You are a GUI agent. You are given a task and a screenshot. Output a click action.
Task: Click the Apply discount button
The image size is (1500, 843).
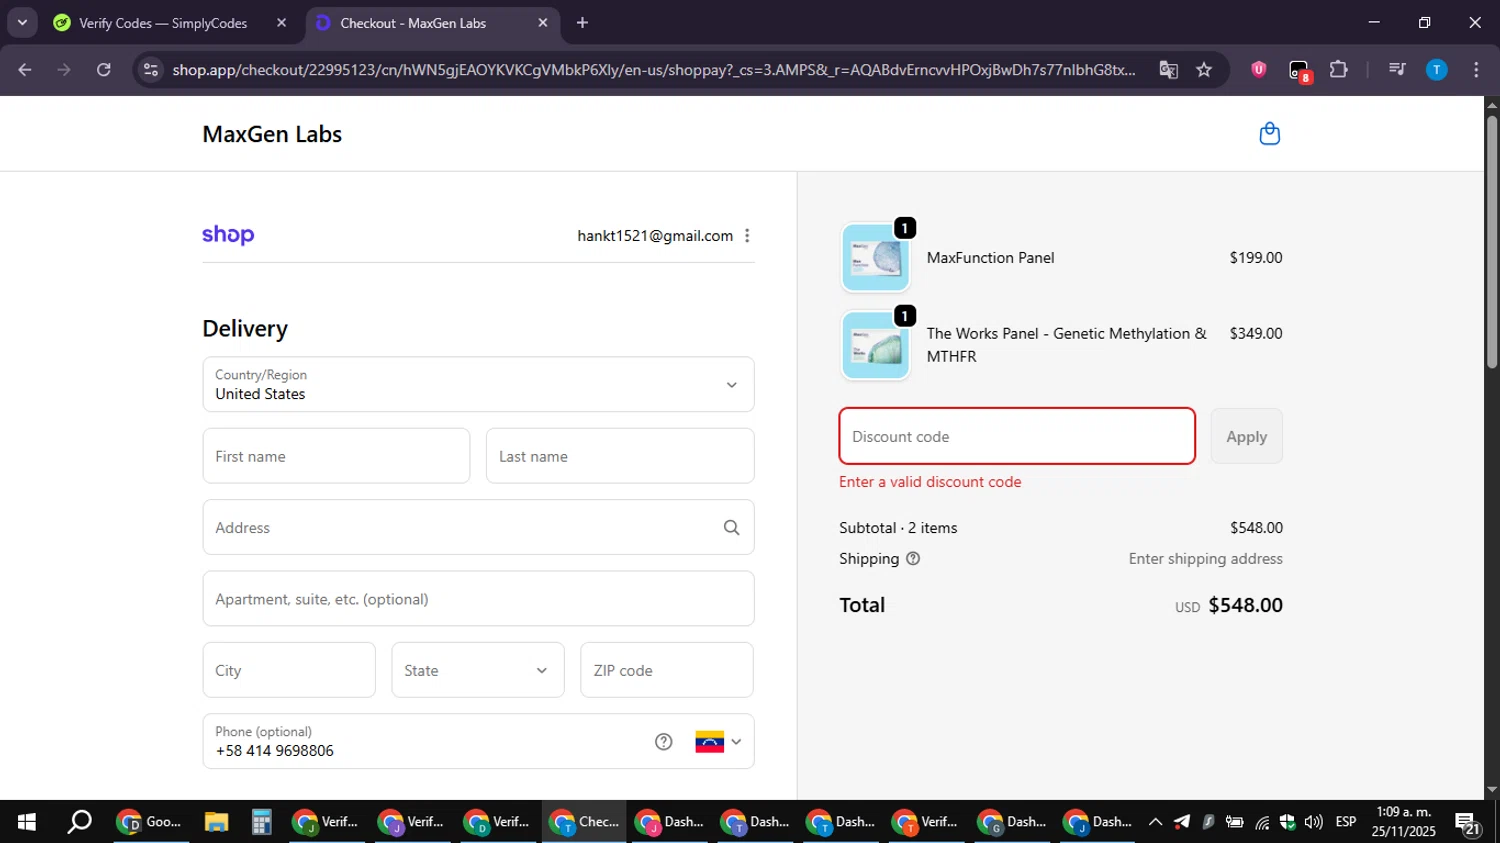[x=1246, y=436]
